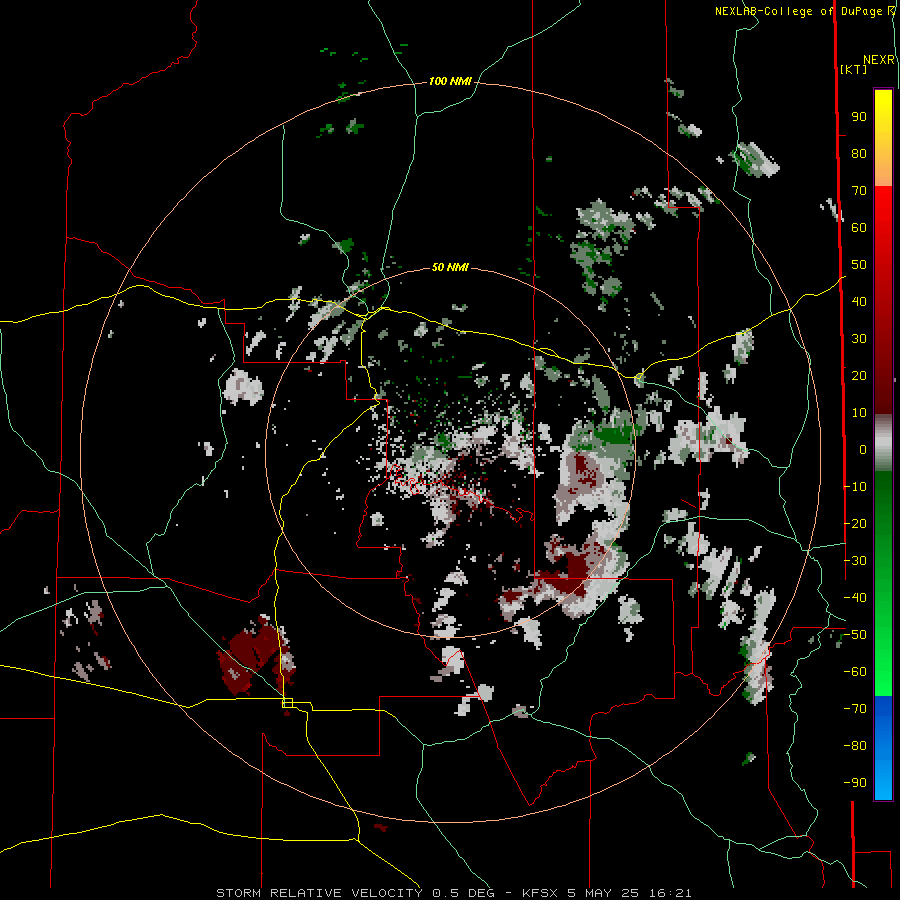Click the -50 scale label
This screenshot has width=900, height=900.
click(x=855, y=635)
